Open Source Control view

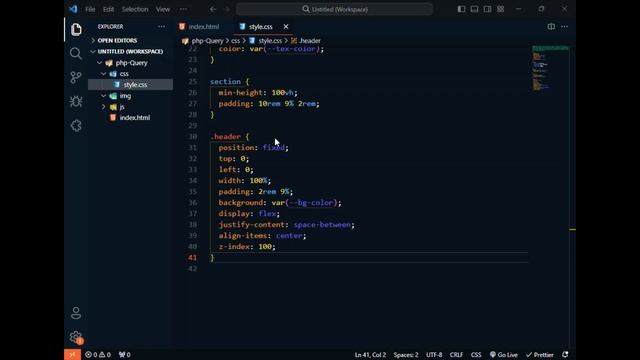tap(76, 77)
